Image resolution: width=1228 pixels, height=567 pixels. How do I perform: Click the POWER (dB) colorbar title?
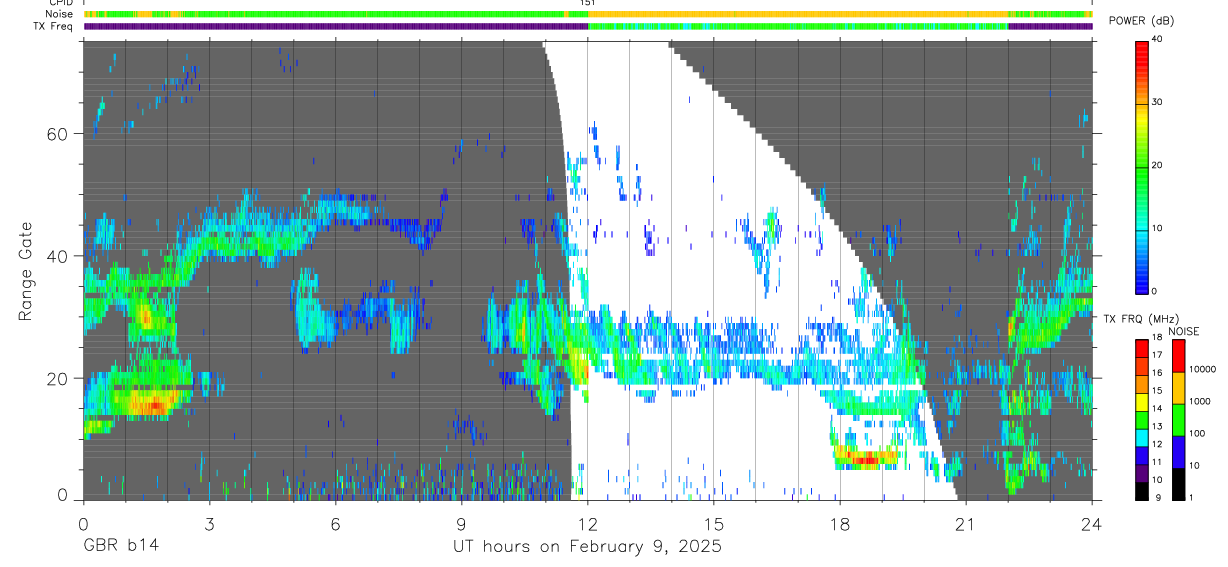point(1142,21)
